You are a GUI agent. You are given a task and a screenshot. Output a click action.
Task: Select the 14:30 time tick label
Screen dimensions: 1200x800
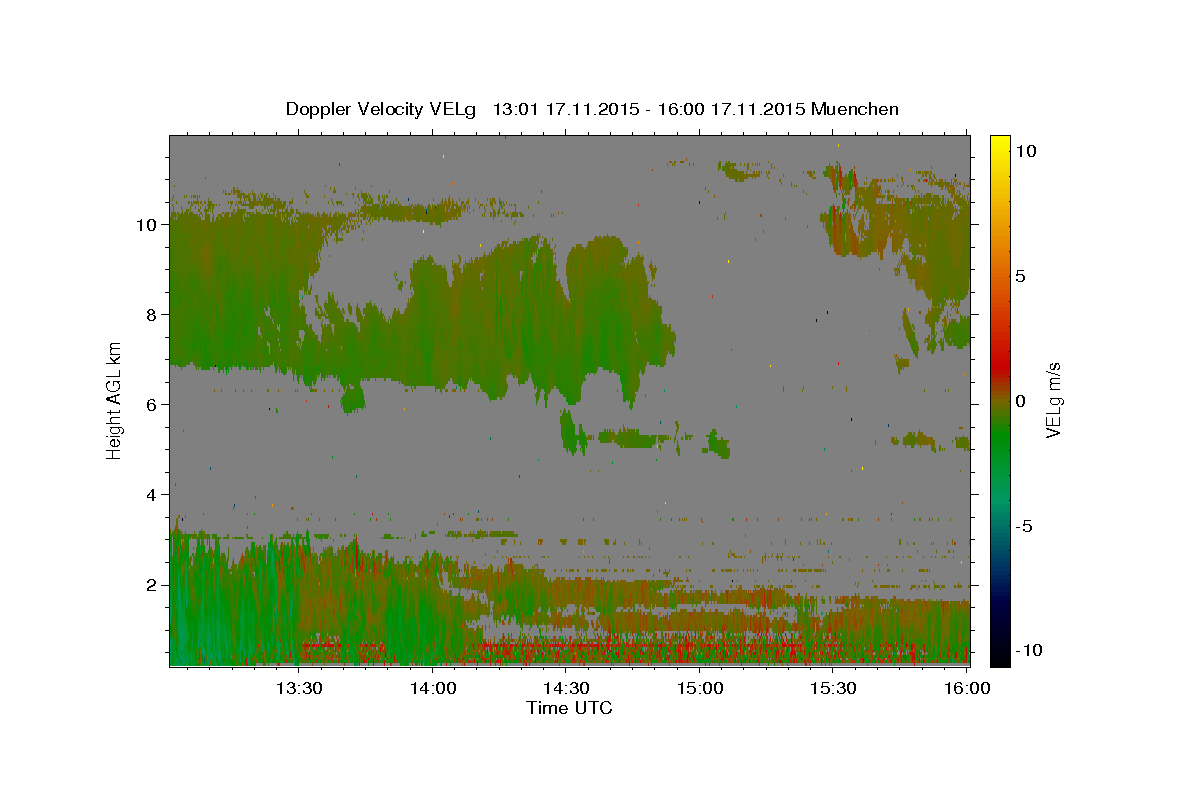[566, 688]
